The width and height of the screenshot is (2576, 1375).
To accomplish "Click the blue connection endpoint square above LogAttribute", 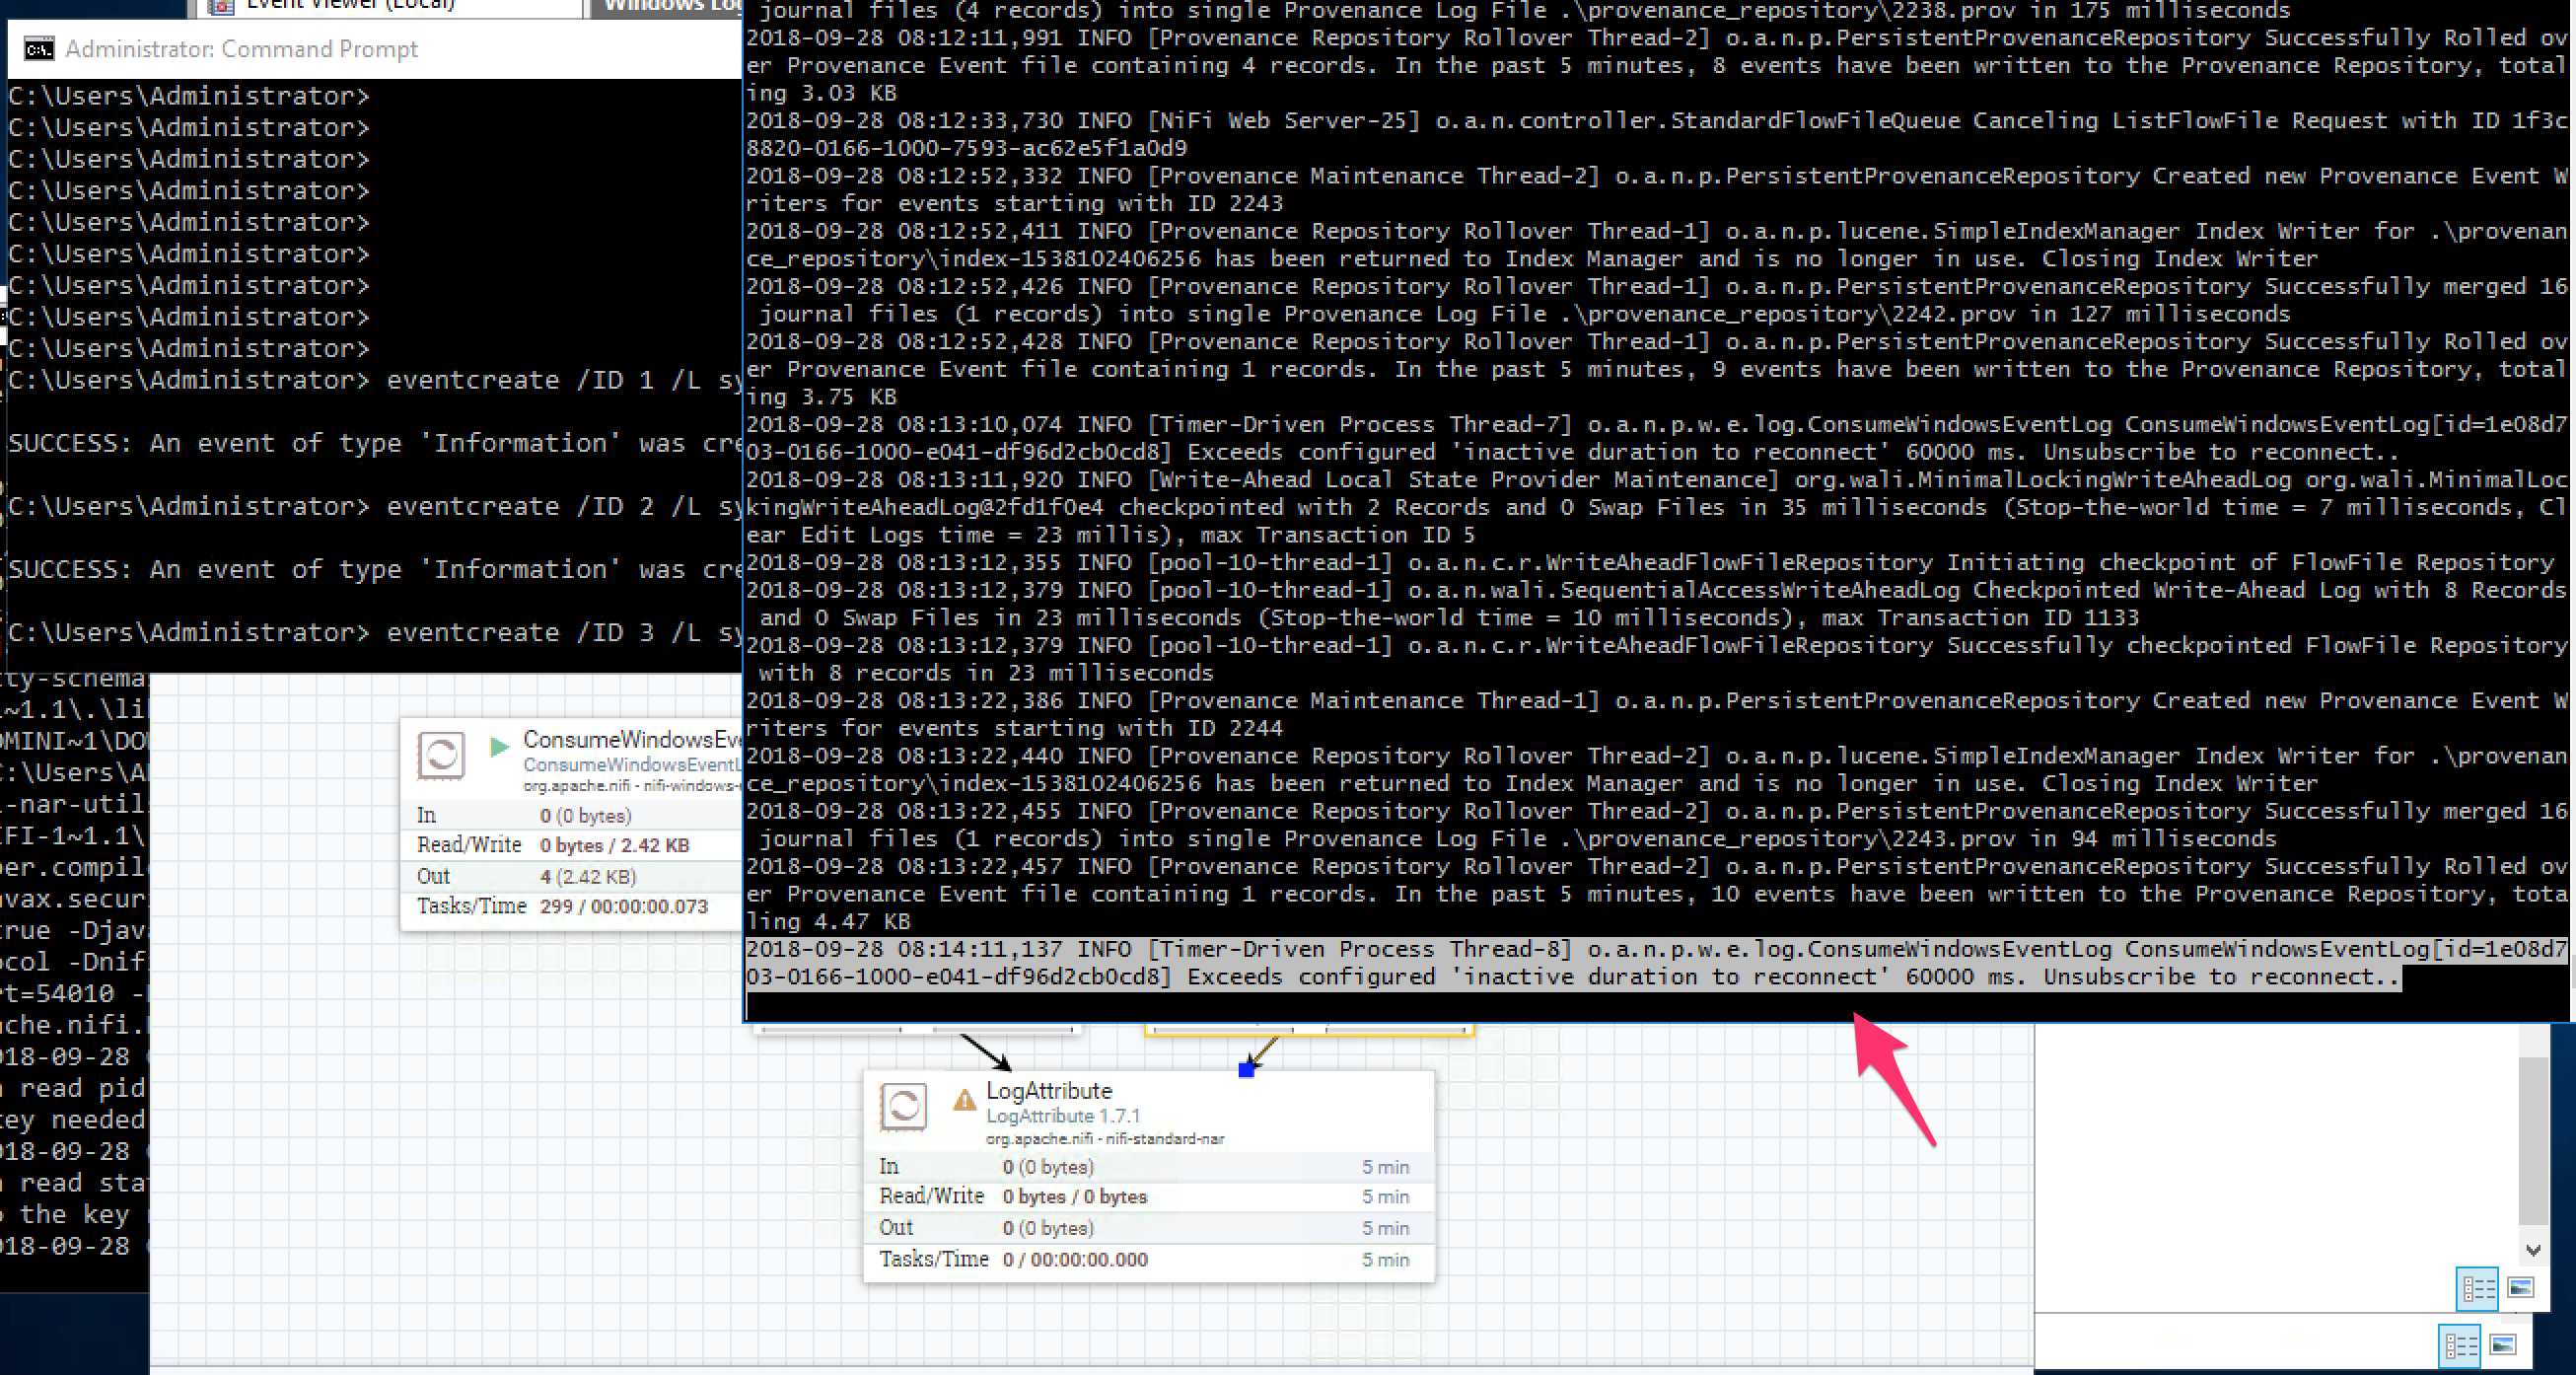I will [1246, 1070].
